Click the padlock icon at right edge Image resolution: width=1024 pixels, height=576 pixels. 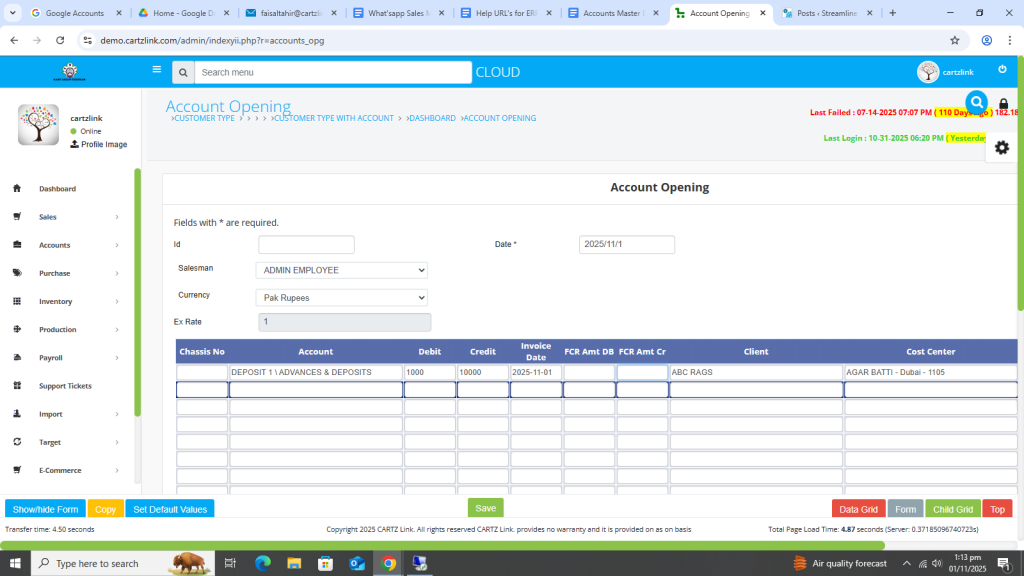tap(1003, 105)
